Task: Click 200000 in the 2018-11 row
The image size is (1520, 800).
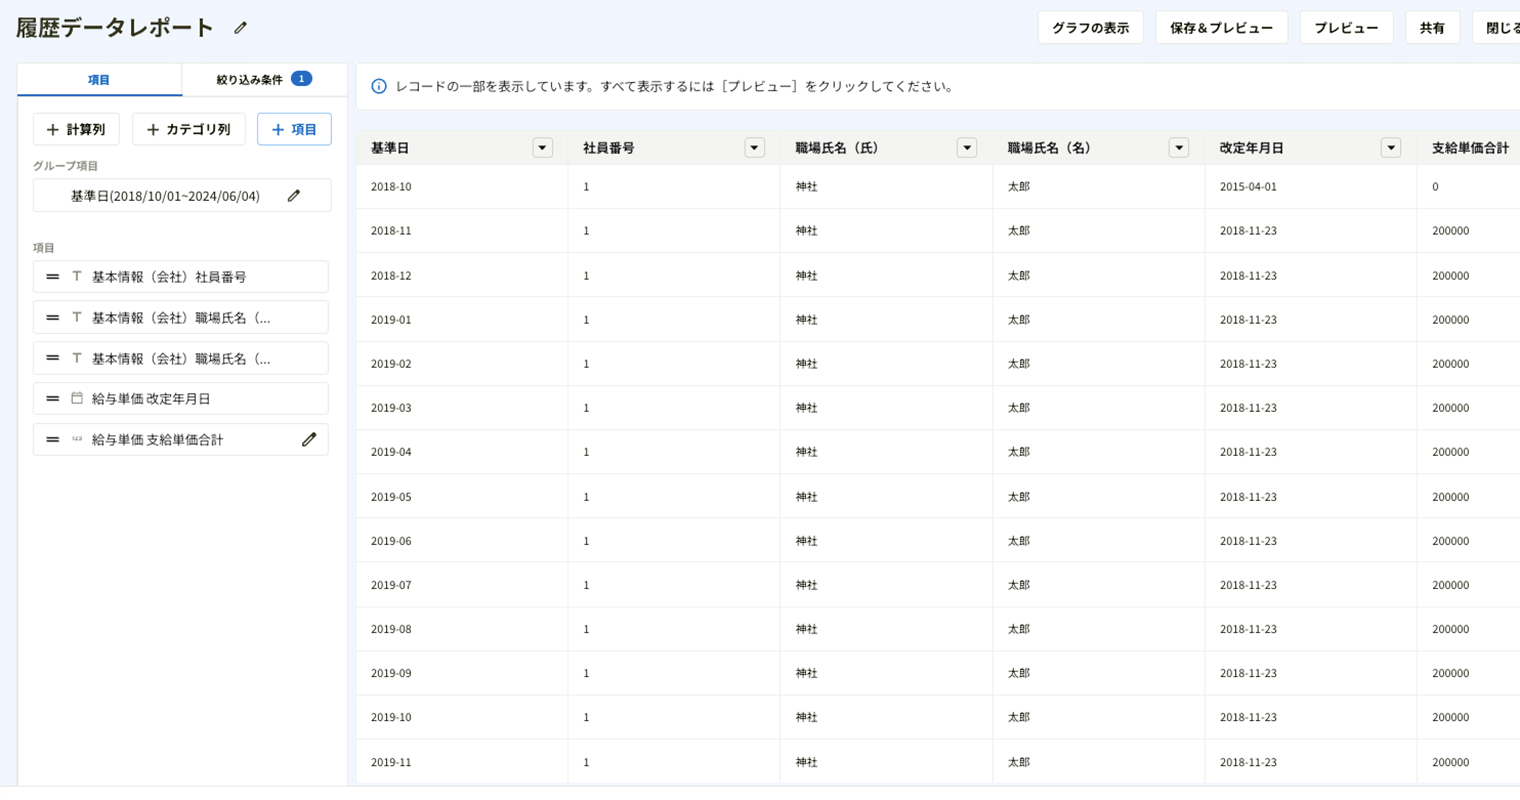Action: point(1450,231)
